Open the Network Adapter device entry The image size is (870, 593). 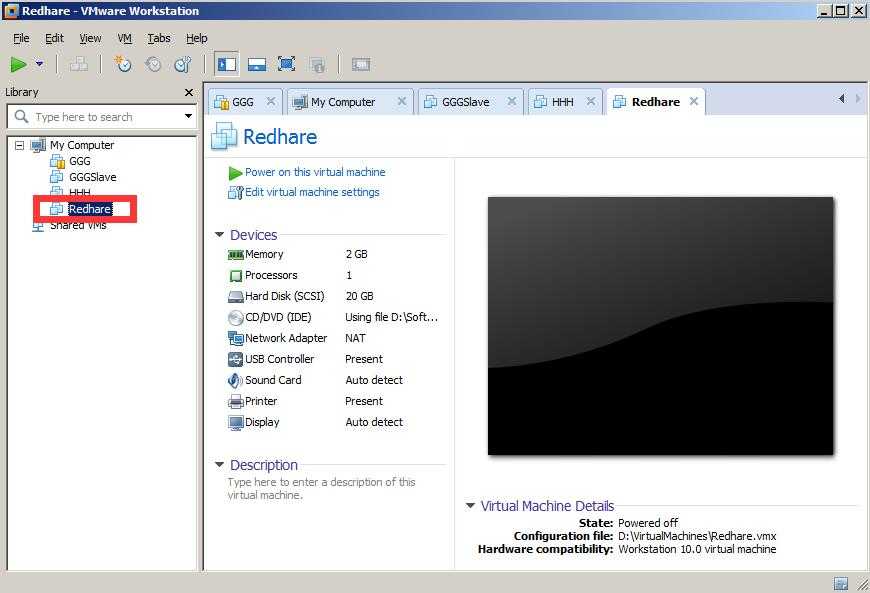coord(286,338)
